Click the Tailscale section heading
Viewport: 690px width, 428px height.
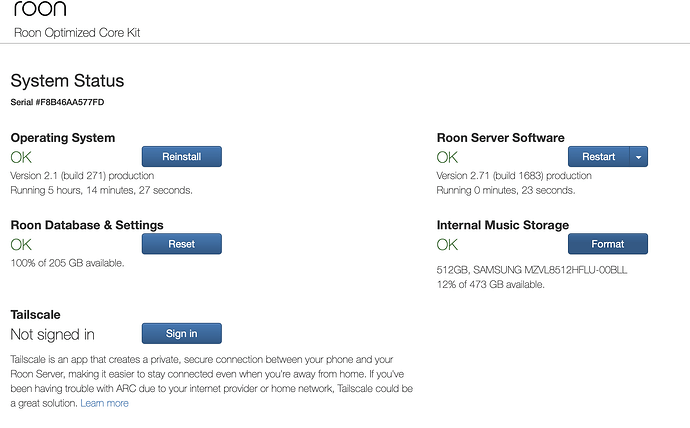pos(35,315)
